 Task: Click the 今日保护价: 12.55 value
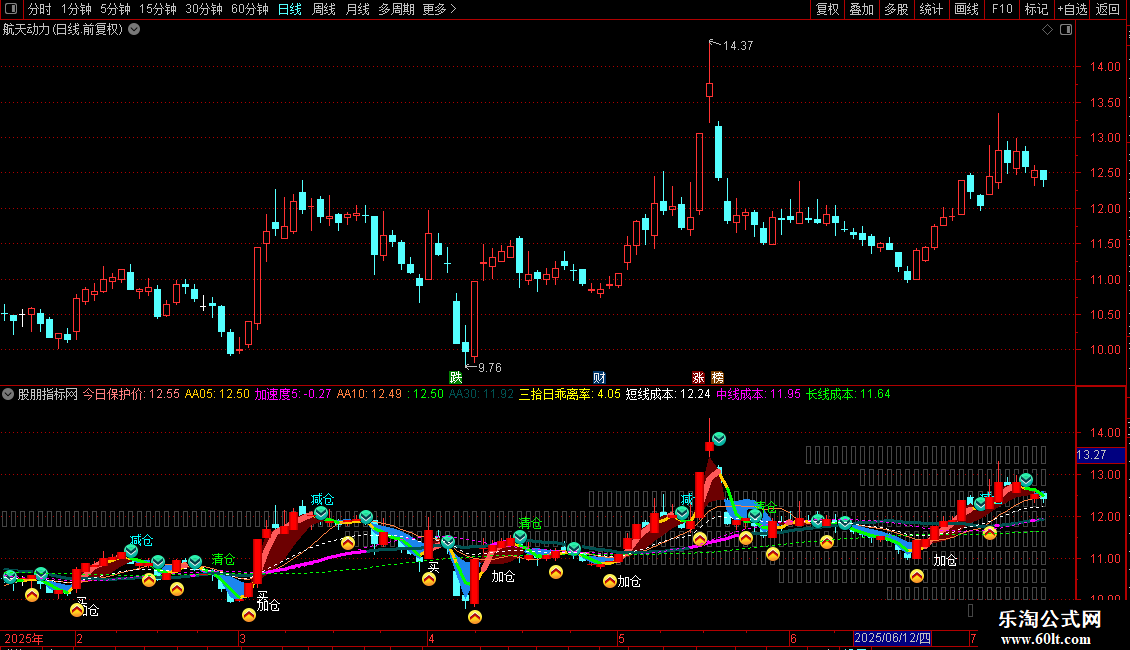point(130,394)
